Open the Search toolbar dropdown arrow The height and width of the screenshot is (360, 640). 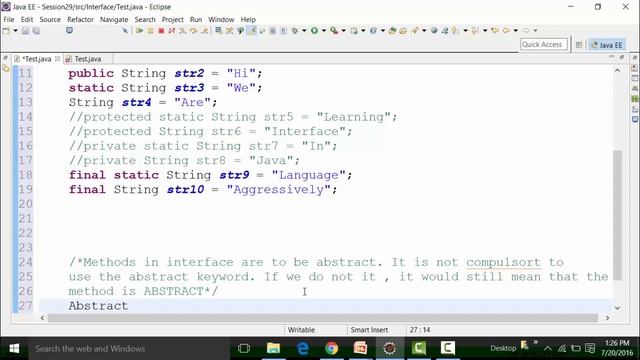click(424, 31)
